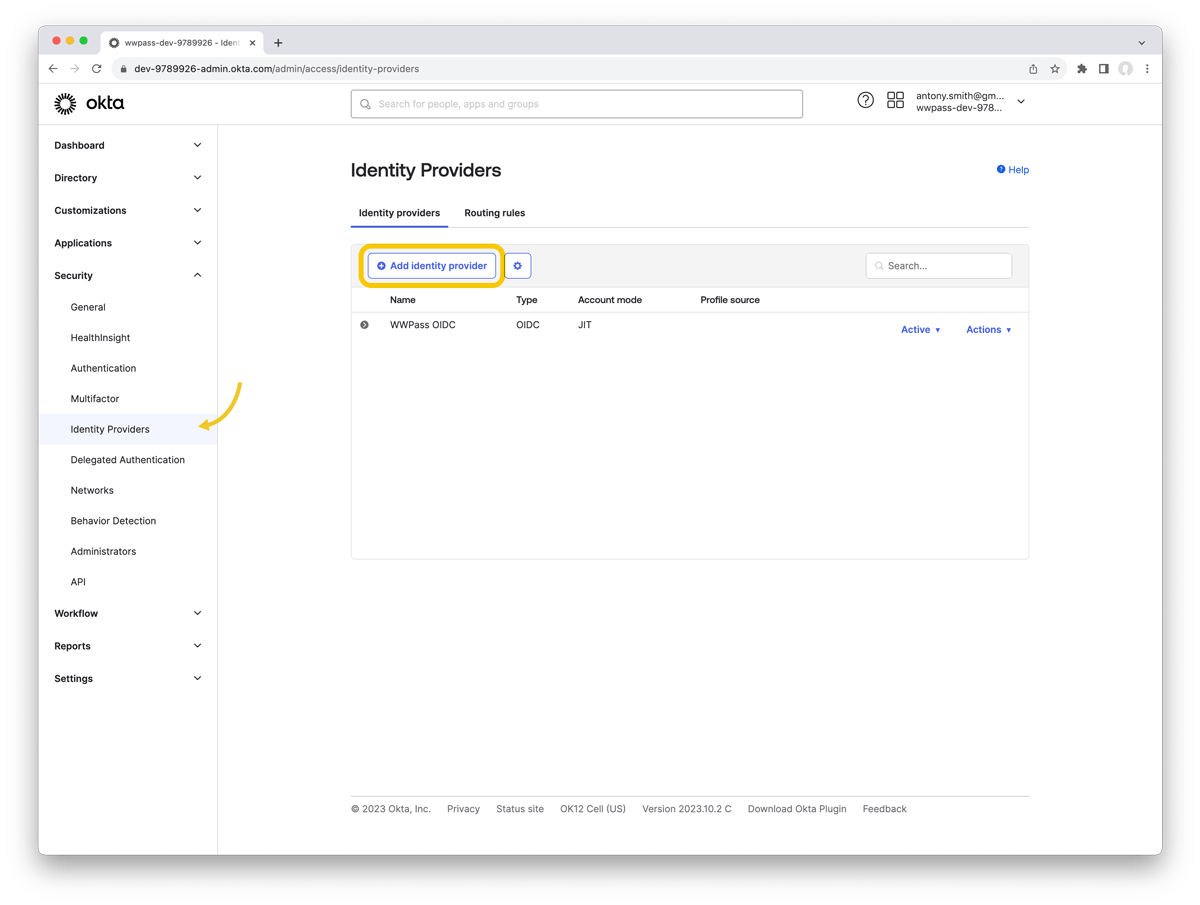The image size is (1200, 905).
Task: Open the browser extensions puzzle icon
Action: pos(1081,69)
